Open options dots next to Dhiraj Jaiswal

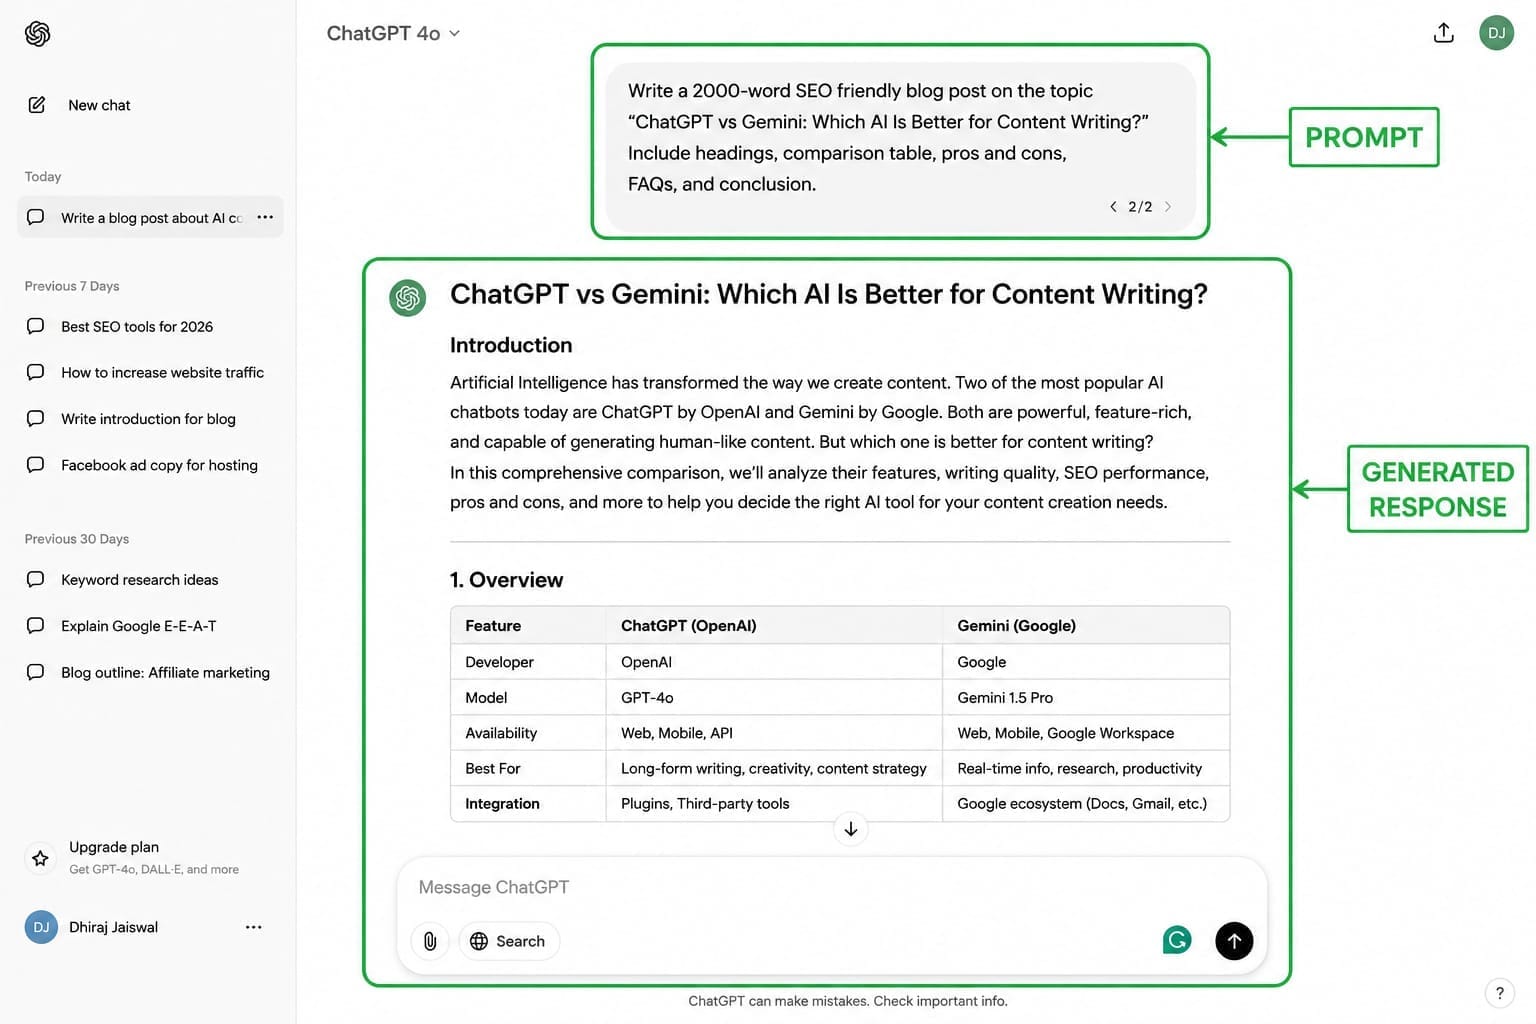pos(254,927)
